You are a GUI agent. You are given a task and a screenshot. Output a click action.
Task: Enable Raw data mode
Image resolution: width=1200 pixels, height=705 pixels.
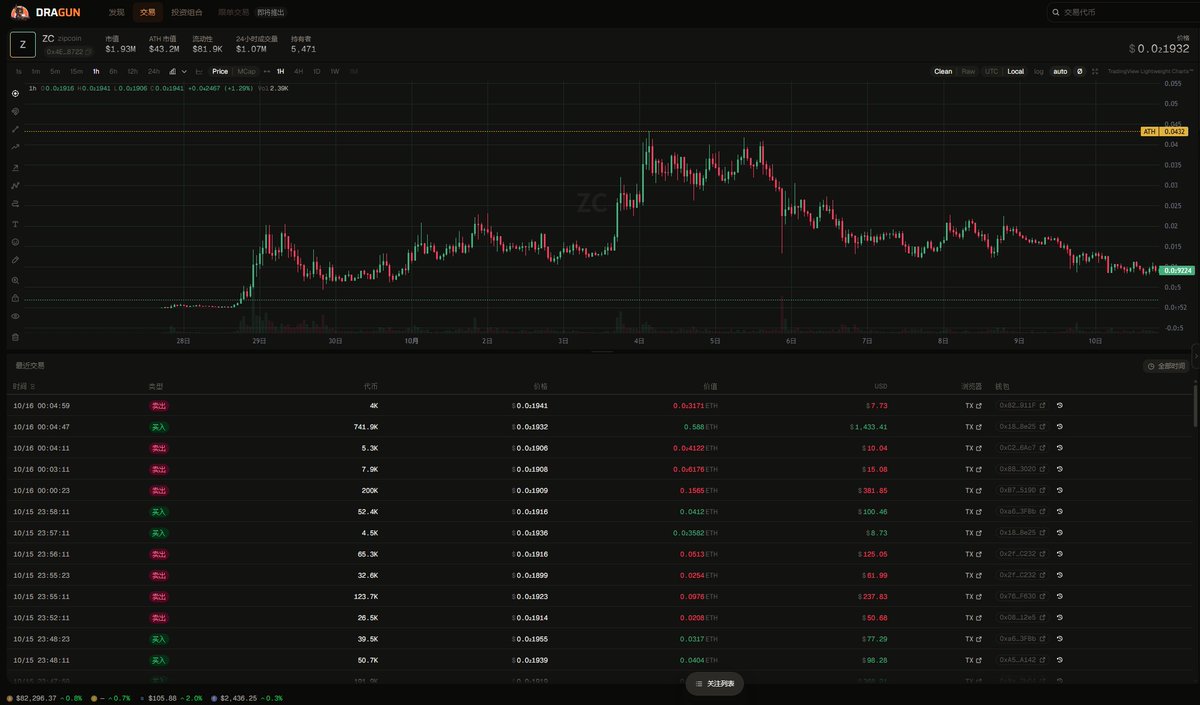tap(968, 72)
